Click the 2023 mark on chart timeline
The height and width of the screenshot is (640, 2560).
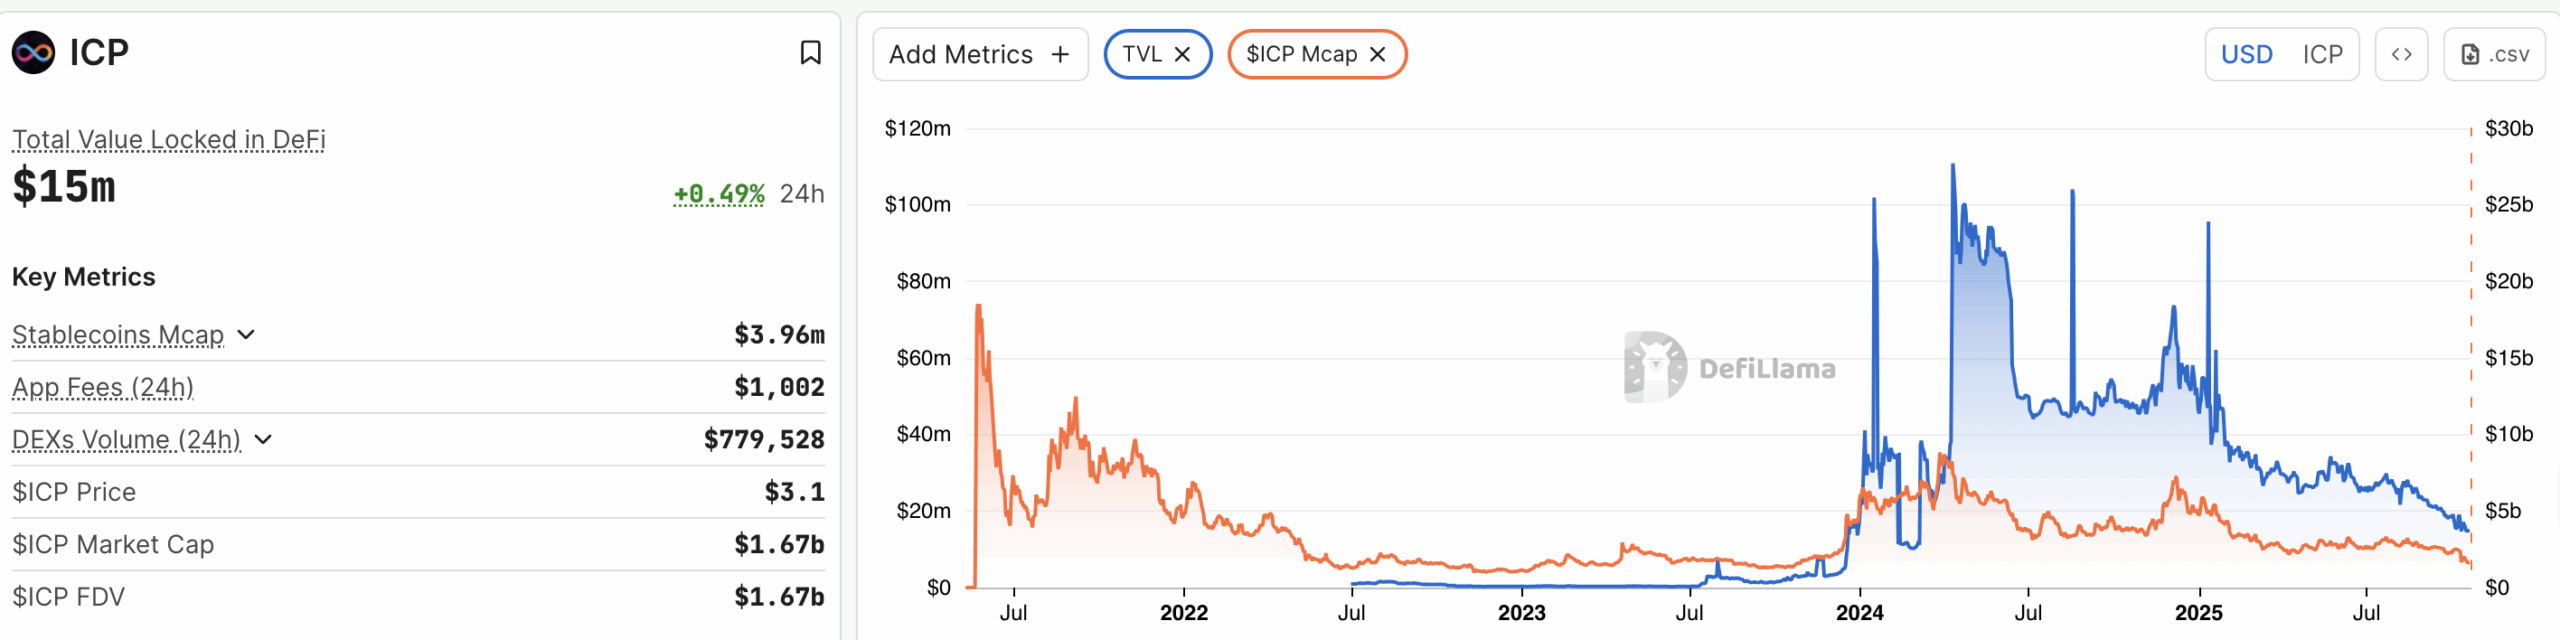tap(1521, 612)
